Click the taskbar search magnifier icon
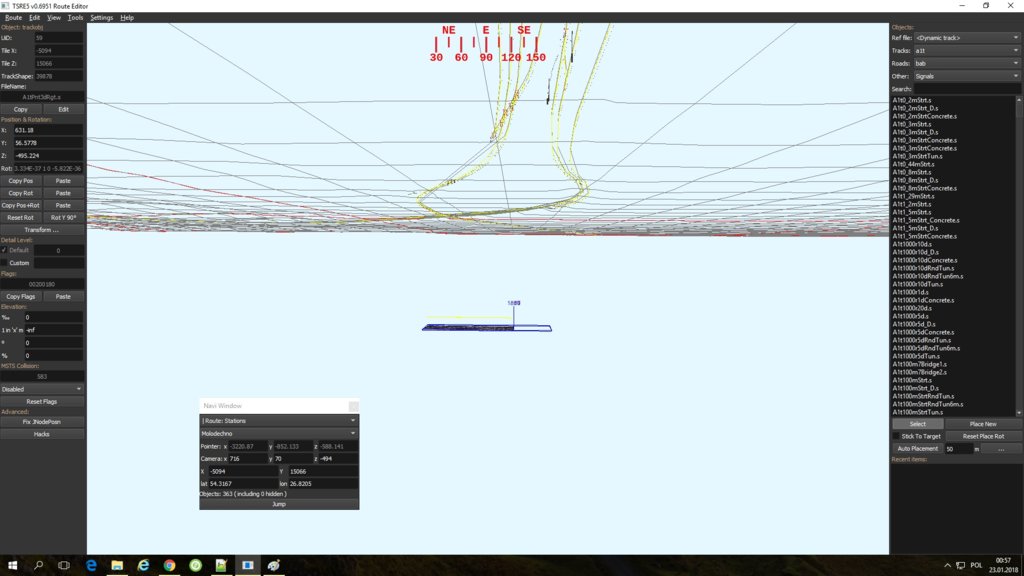The width and height of the screenshot is (1024, 576). point(39,565)
